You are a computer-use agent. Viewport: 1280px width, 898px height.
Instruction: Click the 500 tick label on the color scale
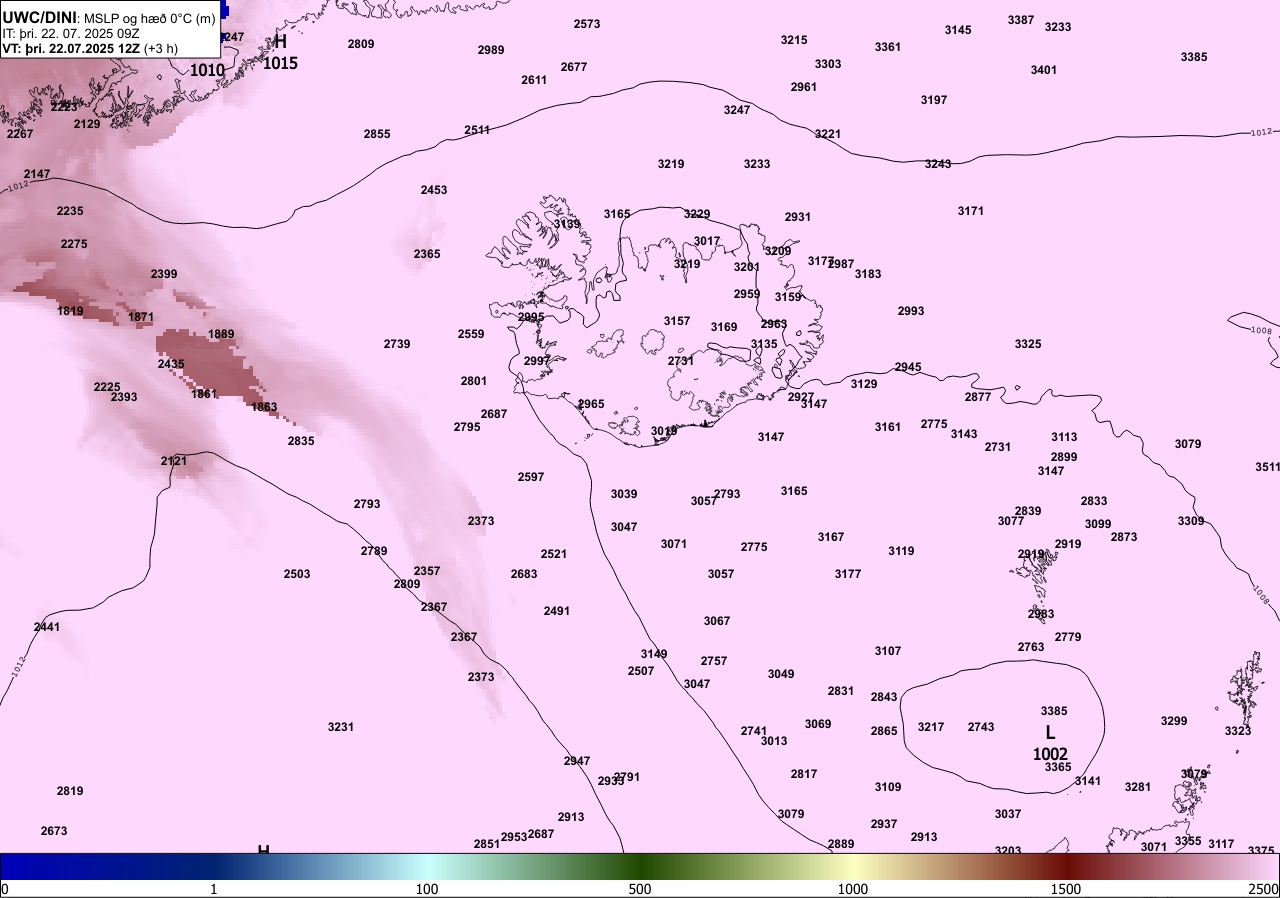640,889
